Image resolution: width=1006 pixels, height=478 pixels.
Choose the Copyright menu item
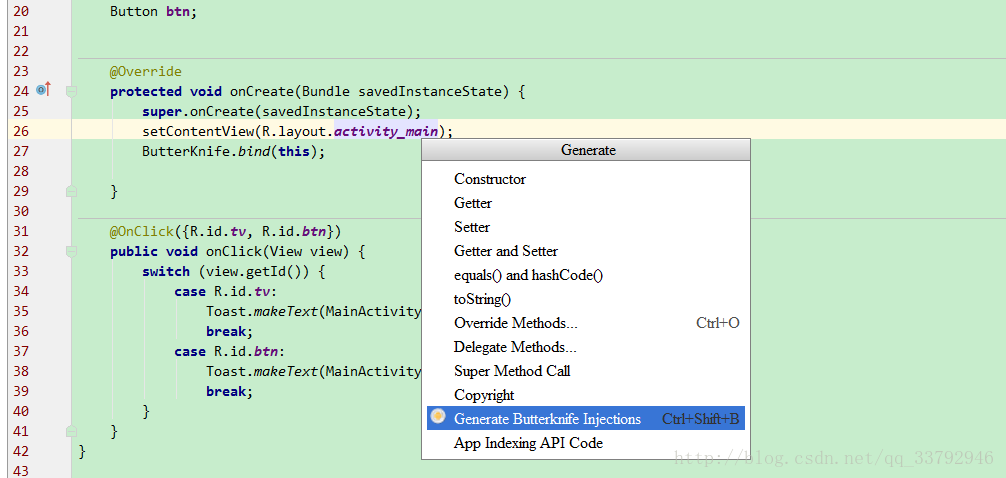click(484, 395)
